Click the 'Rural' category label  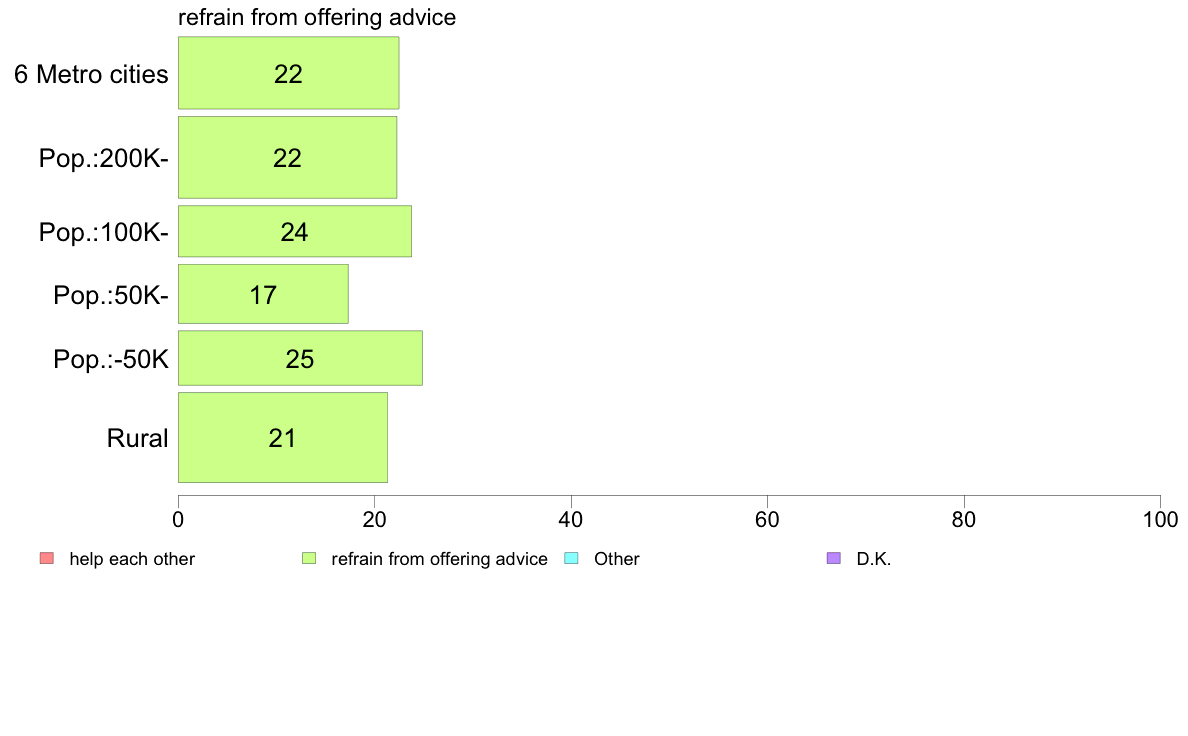137,438
